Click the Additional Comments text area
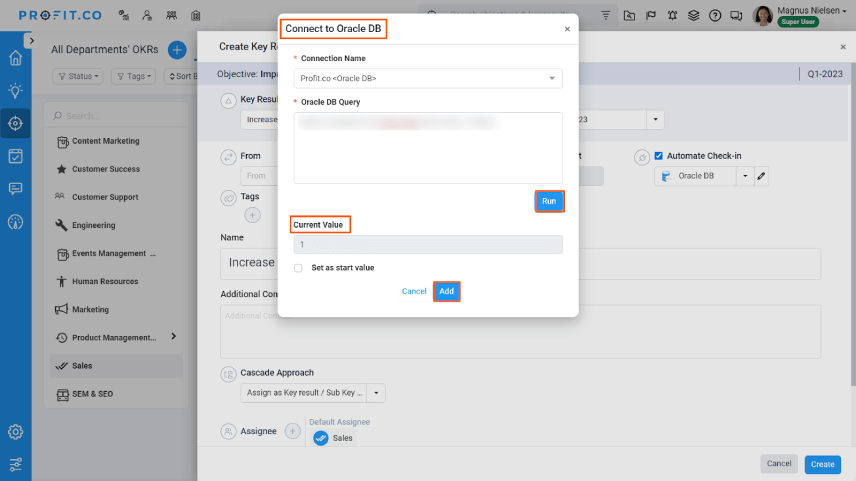 (520, 331)
